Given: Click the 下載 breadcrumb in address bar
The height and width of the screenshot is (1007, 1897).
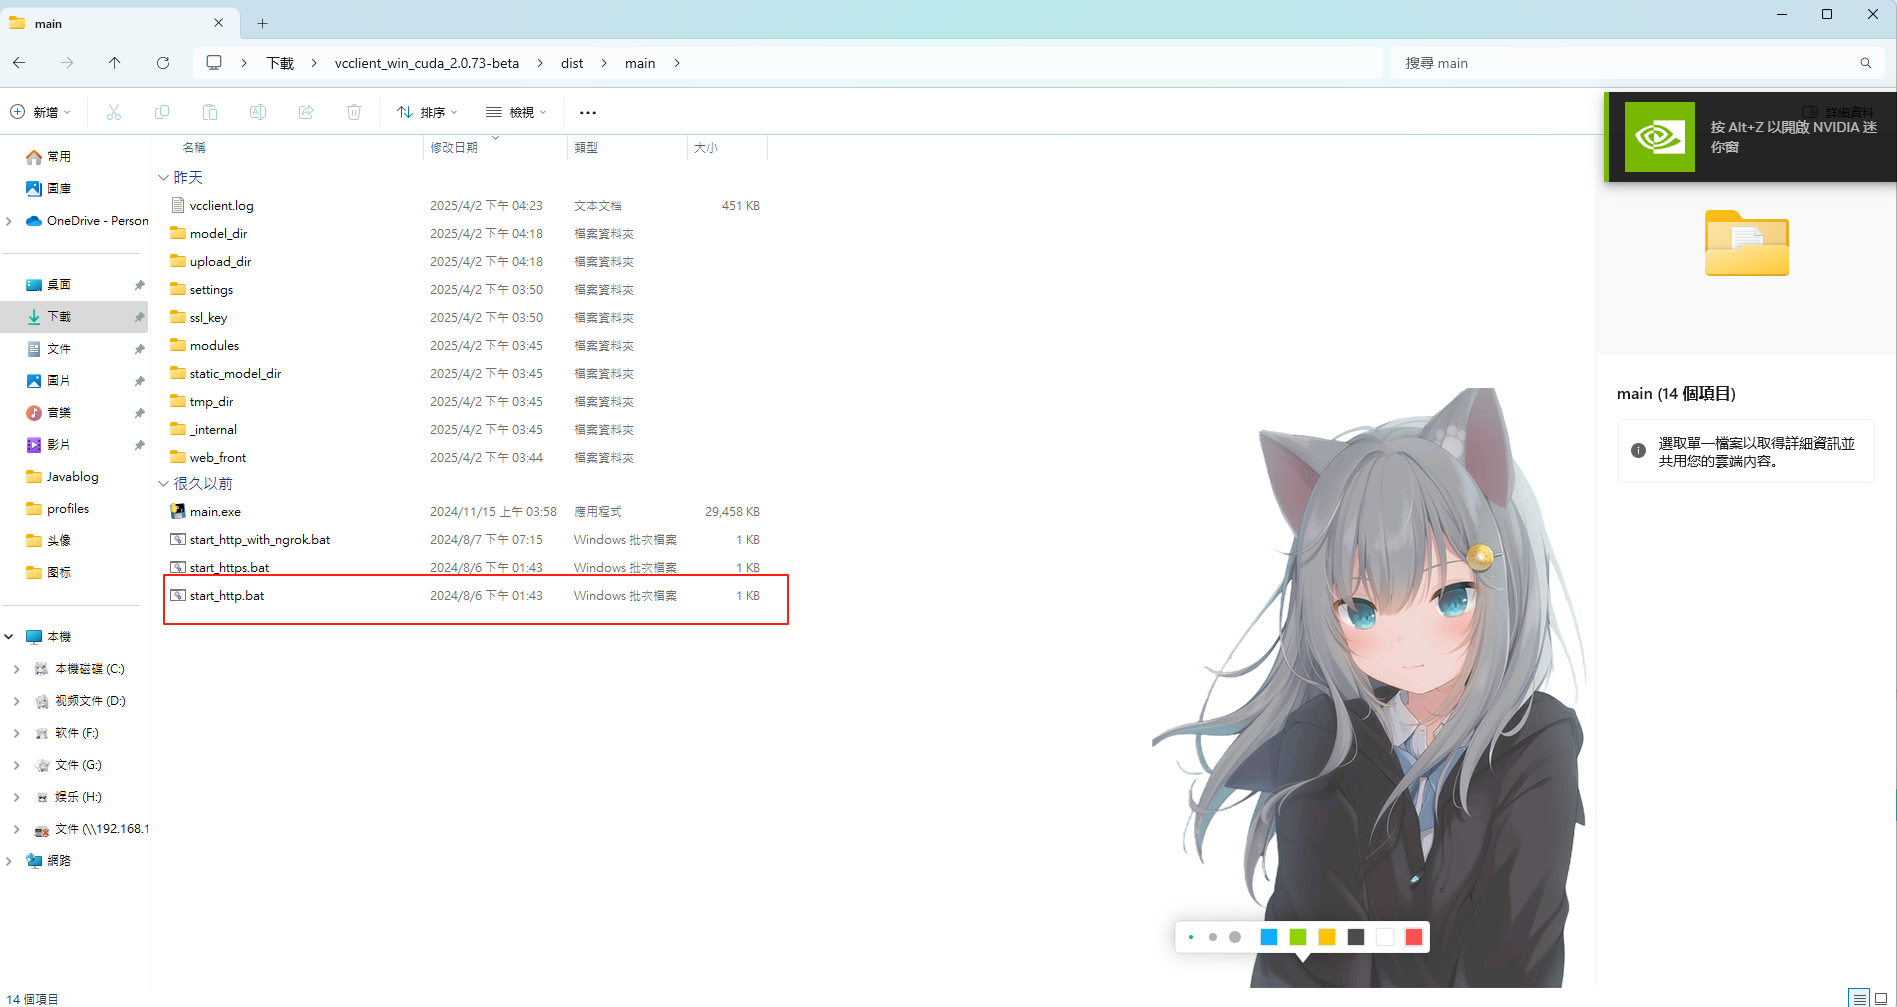Looking at the screenshot, I should (280, 63).
